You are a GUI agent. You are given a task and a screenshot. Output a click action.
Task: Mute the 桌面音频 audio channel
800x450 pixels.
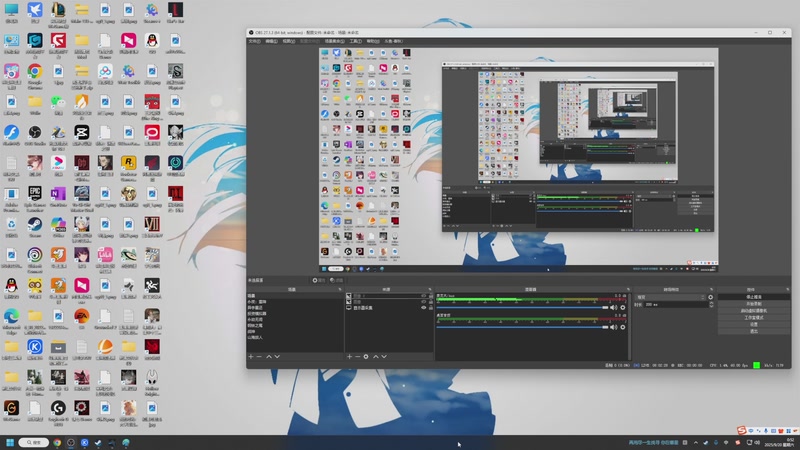613,327
